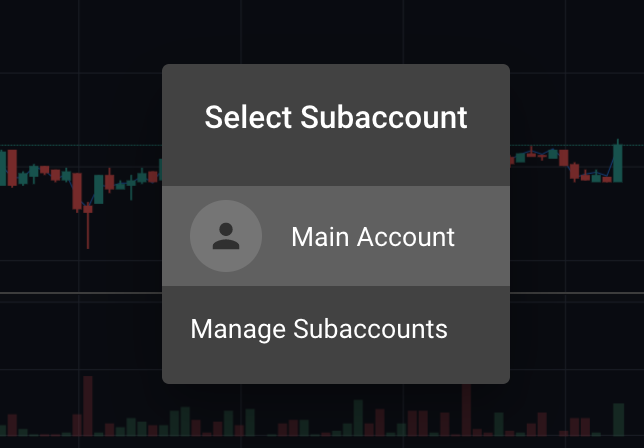The height and width of the screenshot is (448, 644).
Task: Click the person avatar icon beside Main Account
Action: (226, 237)
